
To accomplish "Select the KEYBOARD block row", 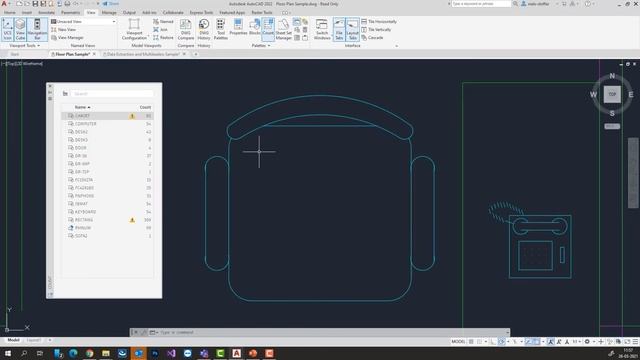I will (x=107, y=212).
